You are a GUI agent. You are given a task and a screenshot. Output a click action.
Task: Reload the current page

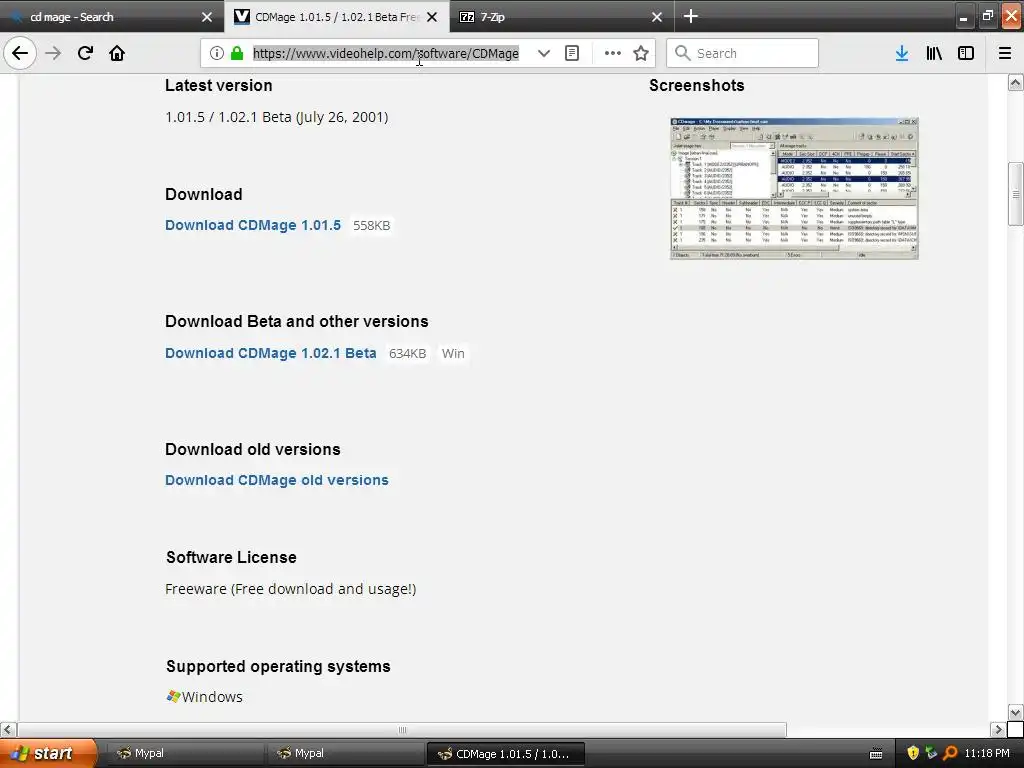point(85,53)
